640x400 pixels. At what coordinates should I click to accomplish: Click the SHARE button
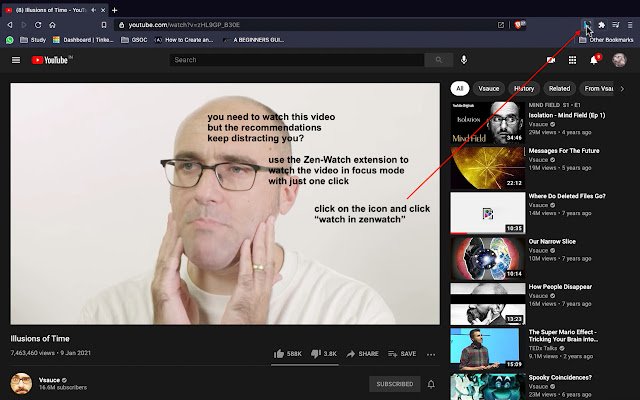click(362, 353)
